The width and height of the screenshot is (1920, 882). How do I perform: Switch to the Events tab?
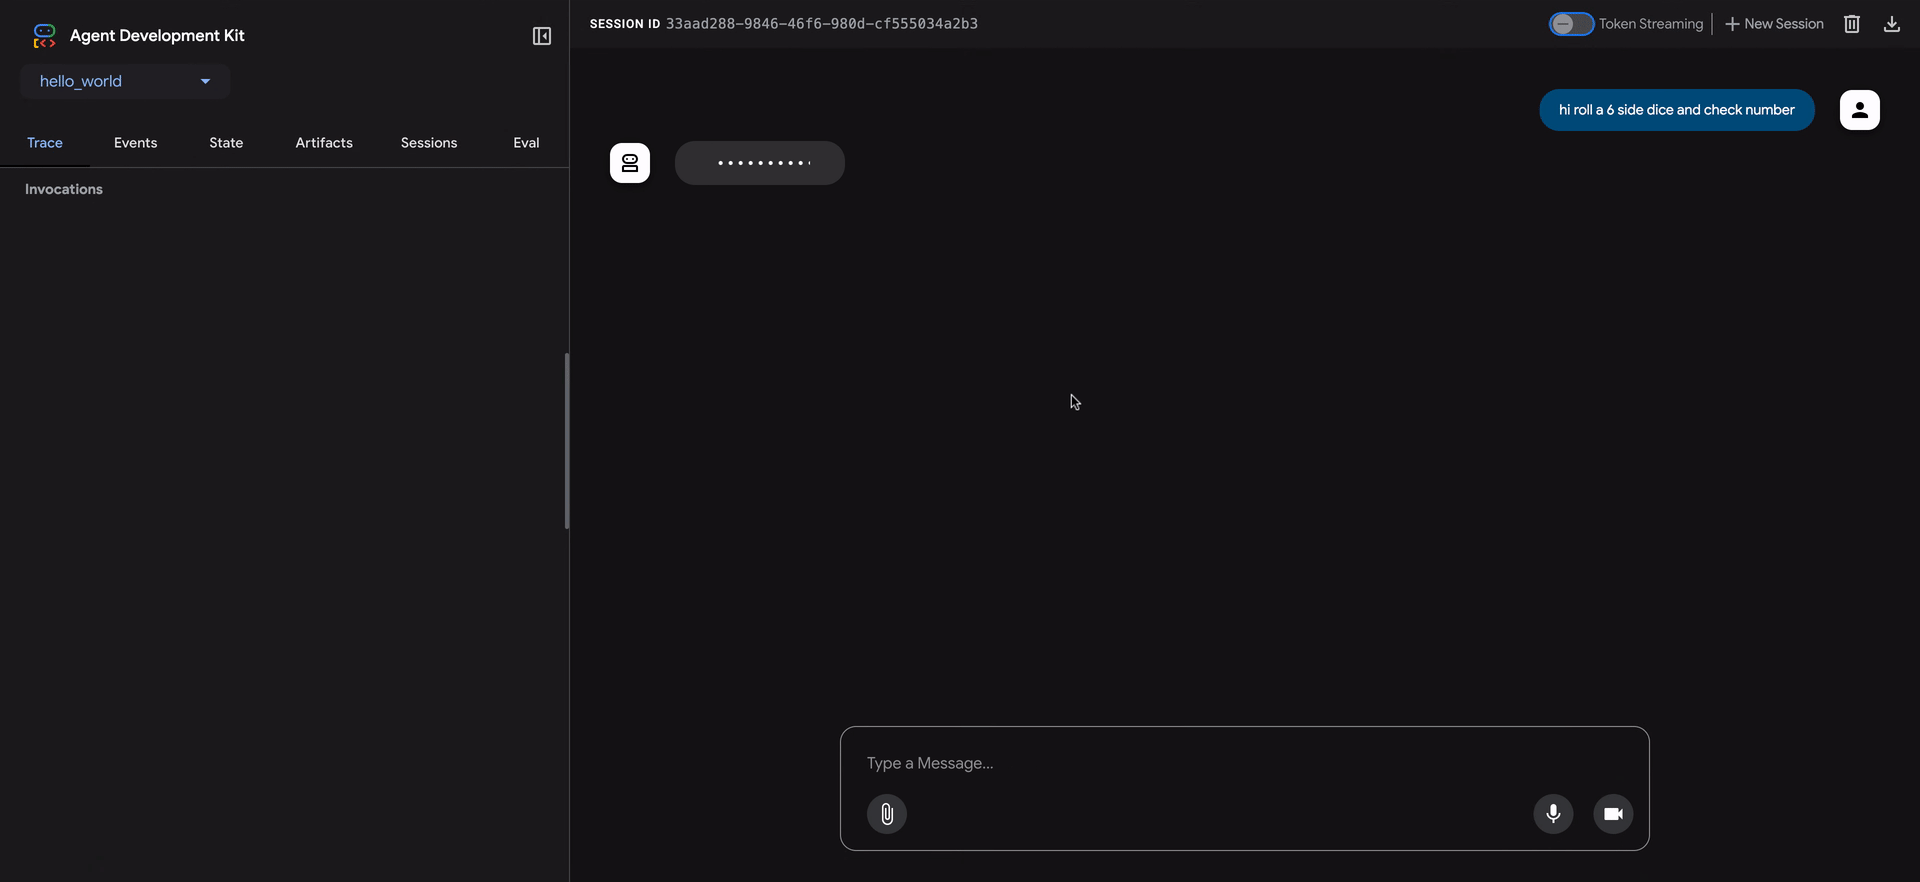click(135, 143)
